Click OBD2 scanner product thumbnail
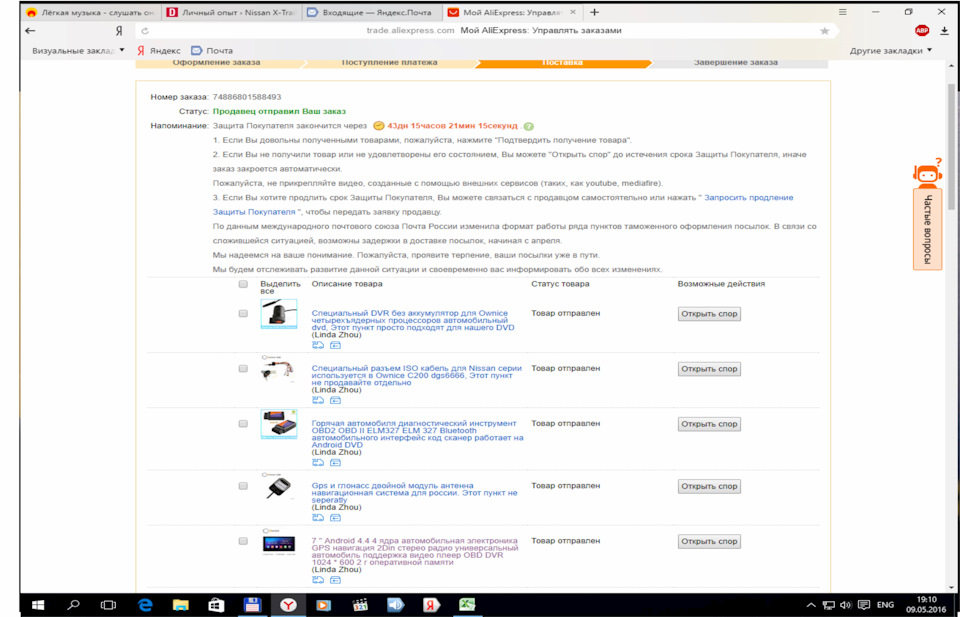This screenshot has width=960, height=617. pyautogui.click(x=279, y=424)
